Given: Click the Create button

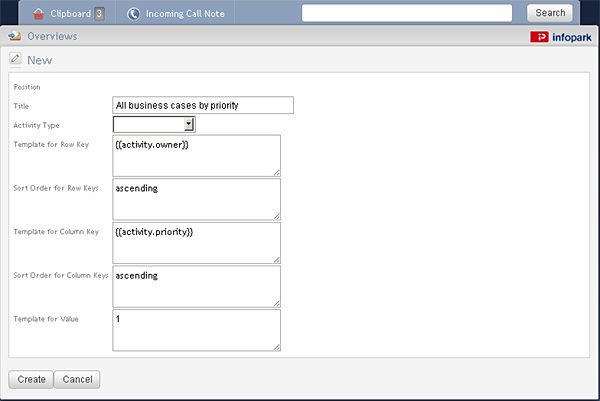Looking at the screenshot, I should point(31,379).
